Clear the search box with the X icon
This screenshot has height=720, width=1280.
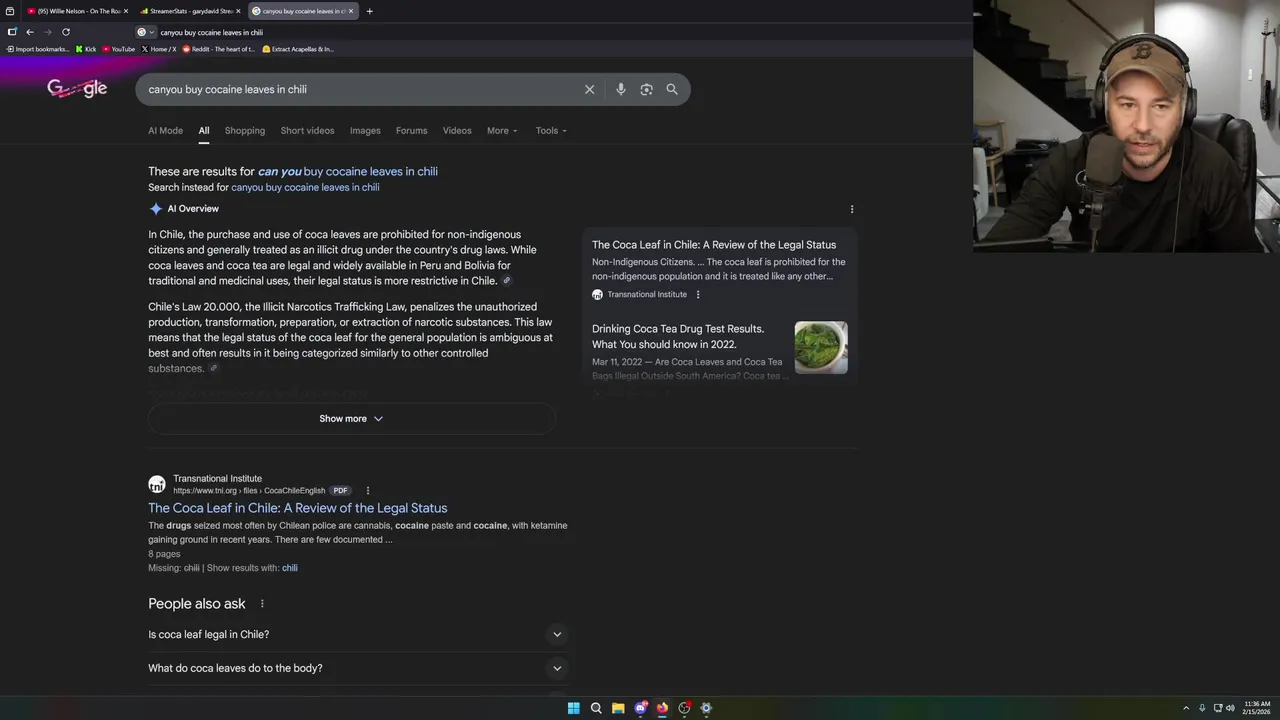pos(589,89)
